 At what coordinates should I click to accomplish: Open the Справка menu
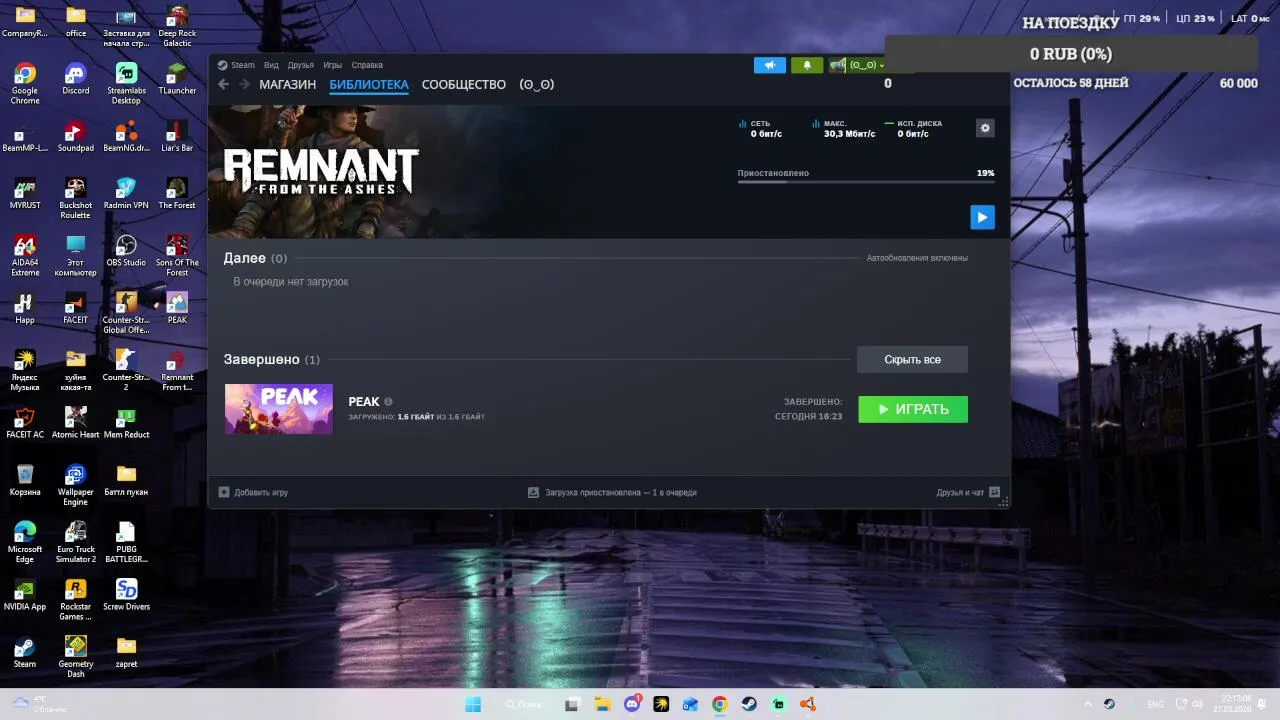point(367,65)
